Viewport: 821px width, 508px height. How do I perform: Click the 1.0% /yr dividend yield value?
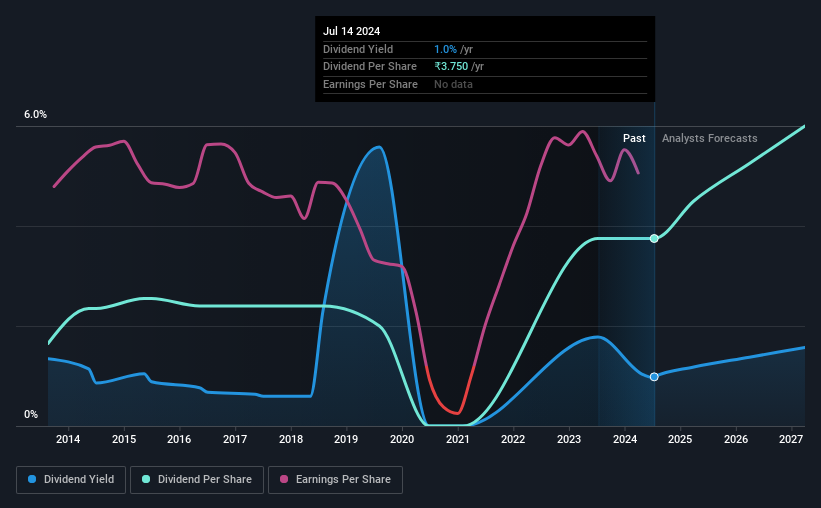pyautogui.click(x=453, y=49)
